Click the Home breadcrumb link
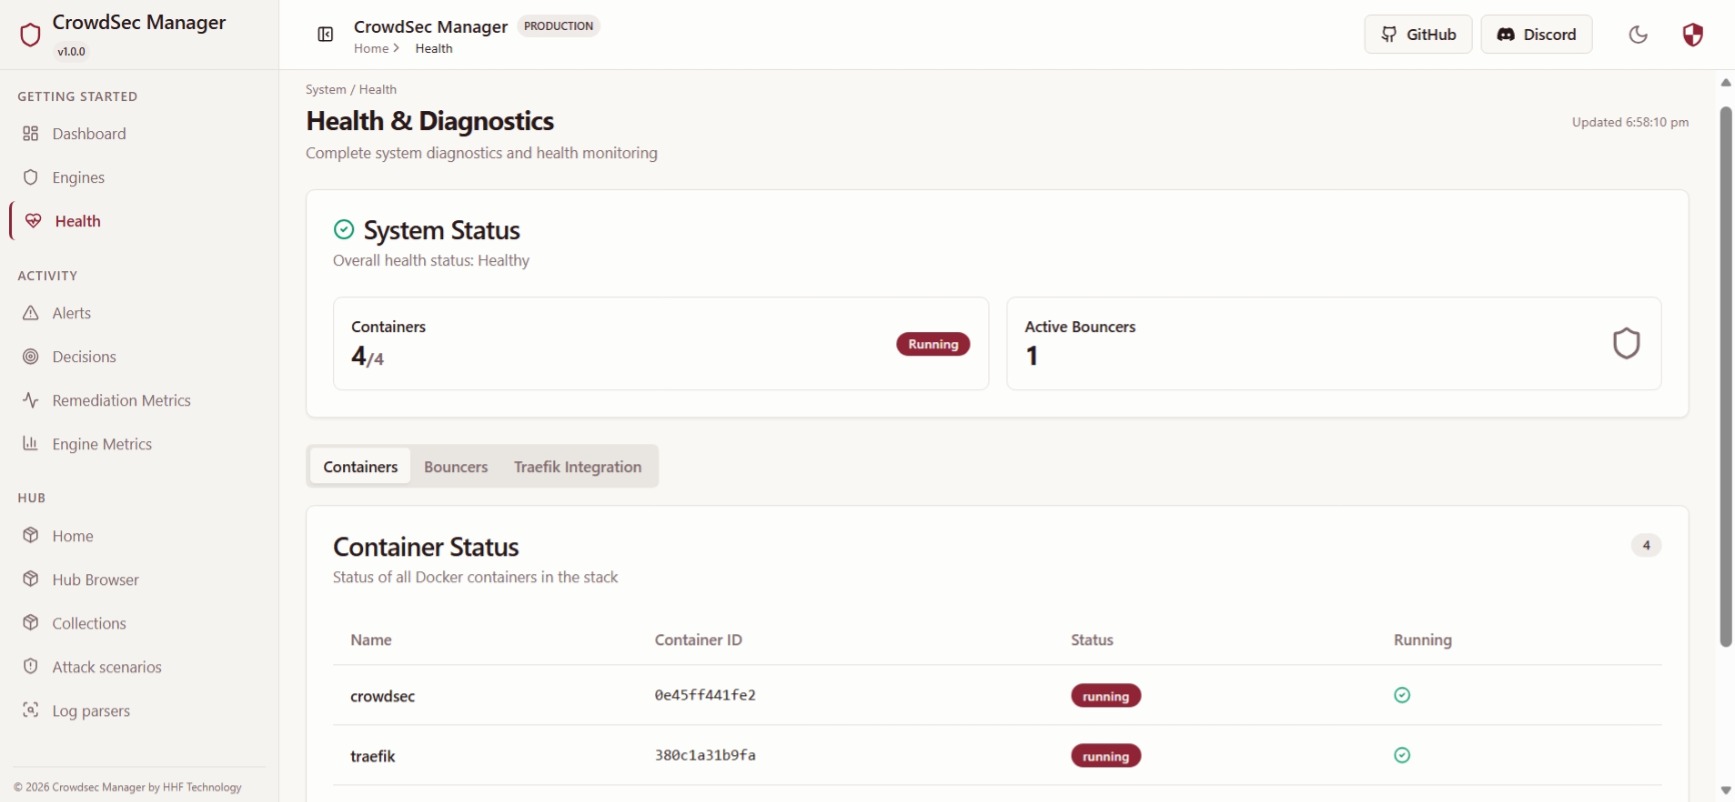The width and height of the screenshot is (1735, 802). (x=371, y=48)
